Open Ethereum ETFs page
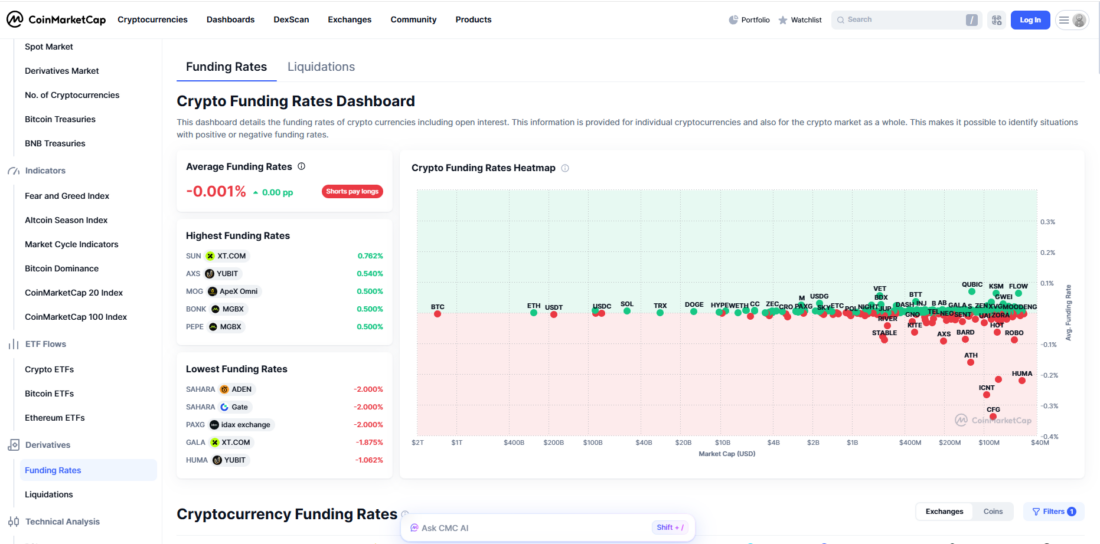 pos(55,418)
